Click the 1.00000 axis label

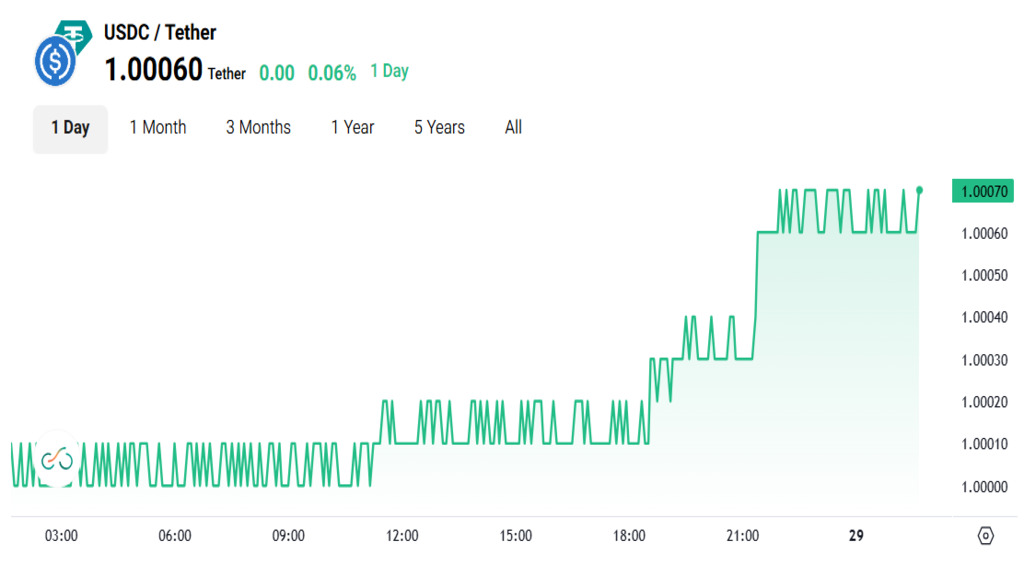(x=984, y=487)
